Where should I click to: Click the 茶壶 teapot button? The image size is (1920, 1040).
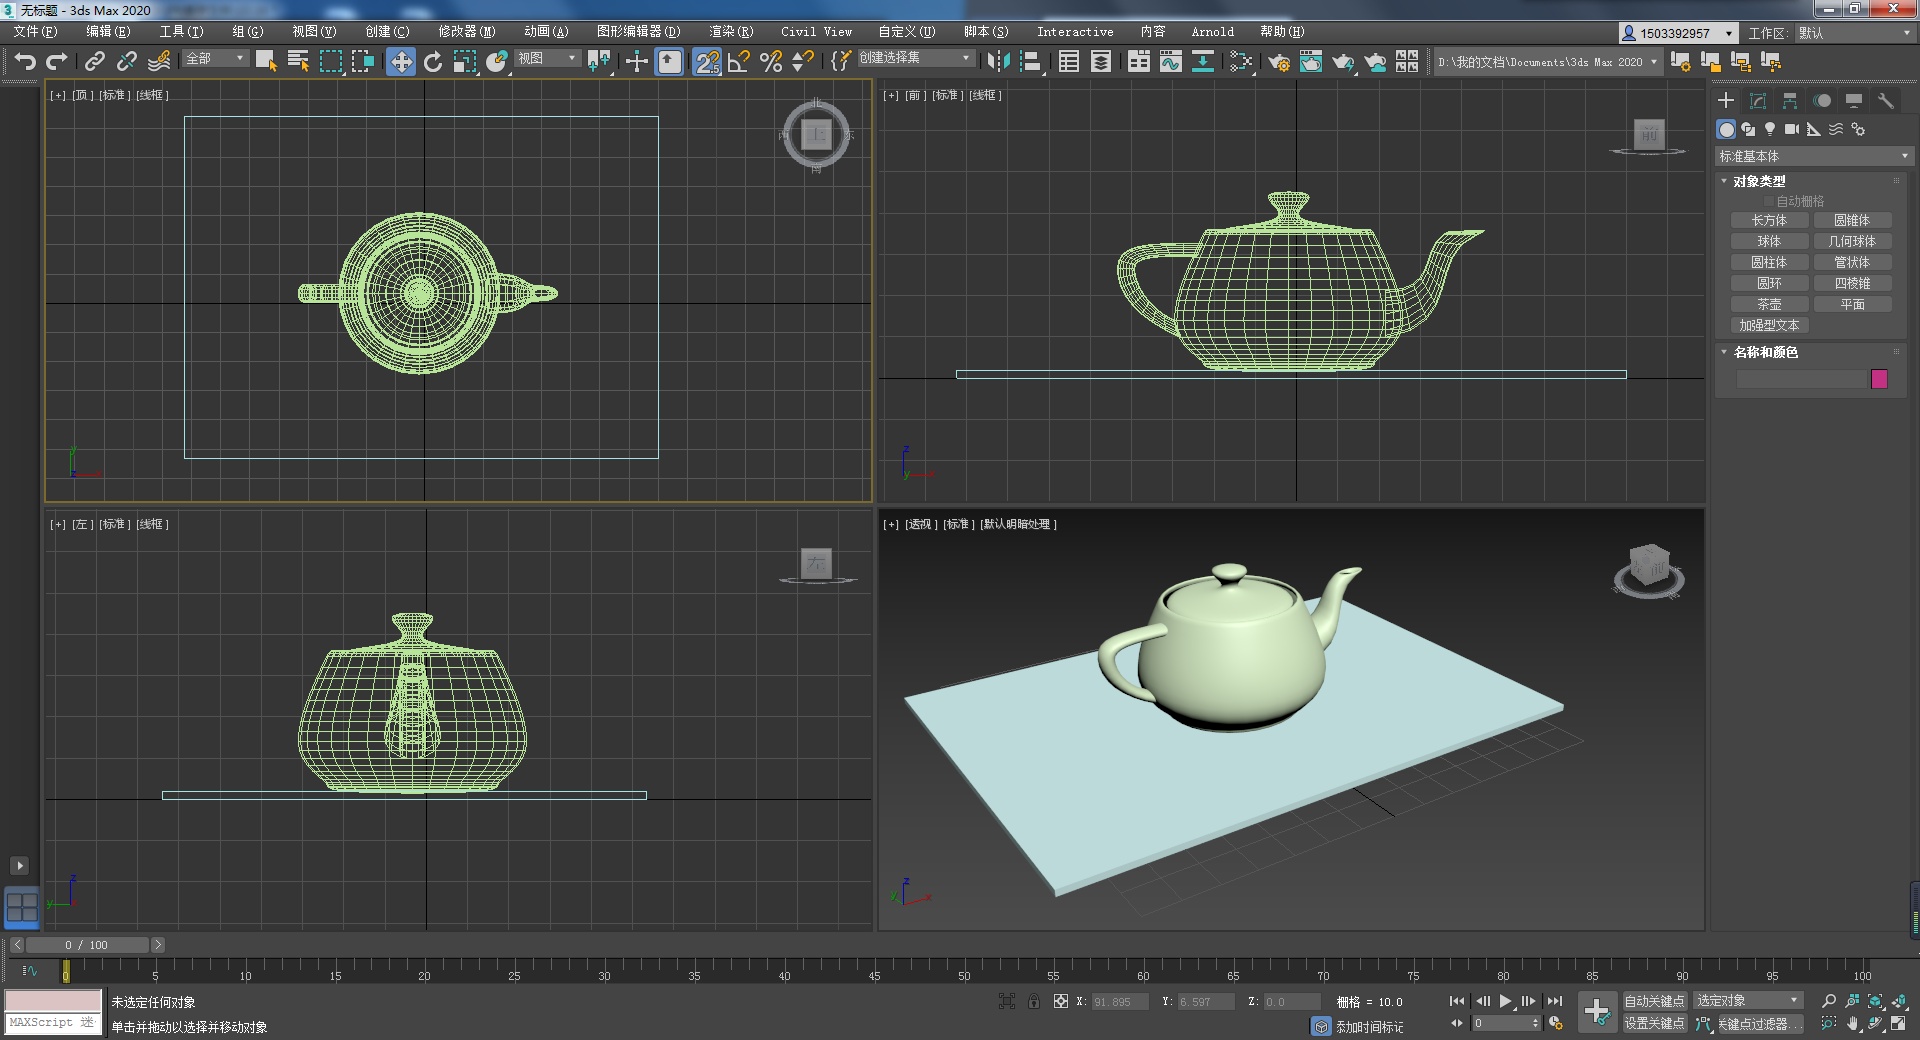[1769, 304]
